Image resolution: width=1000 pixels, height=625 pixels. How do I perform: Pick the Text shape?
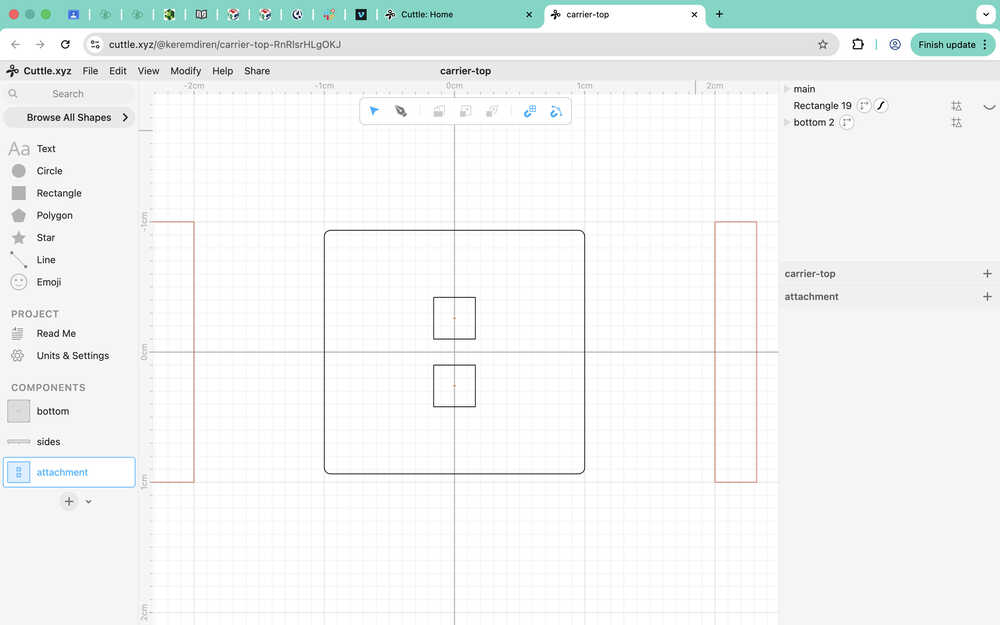pos(46,149)
